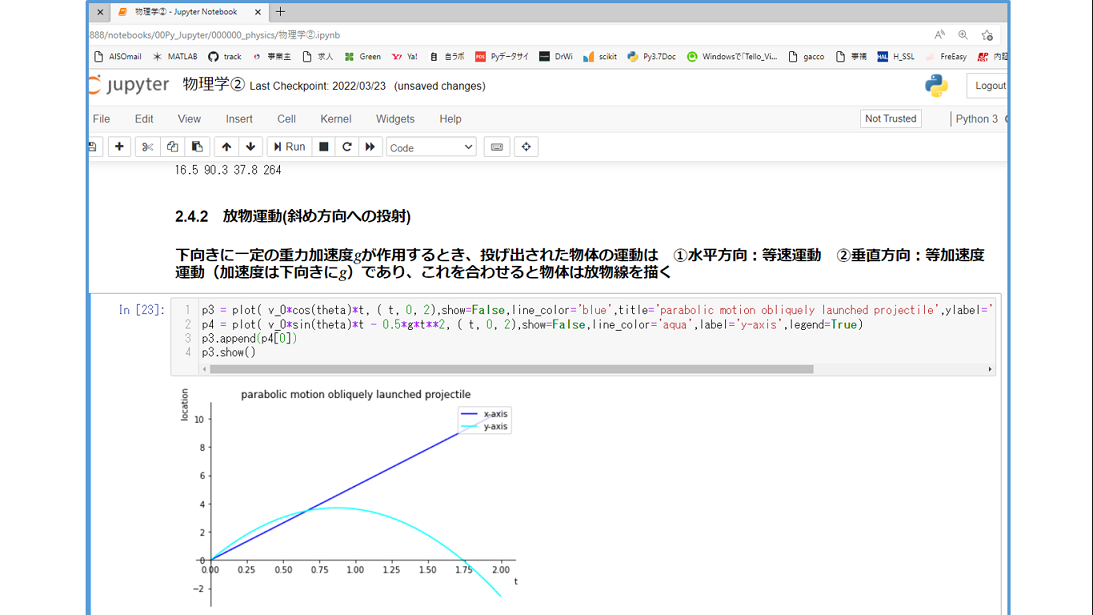Open the cell type Code dropdown

point(431,147)
